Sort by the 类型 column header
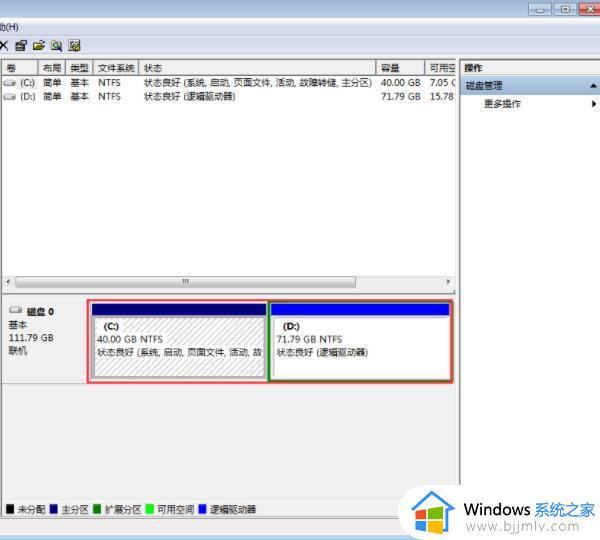The width and height of the screenshot is (600, 540). coord(80,68)
